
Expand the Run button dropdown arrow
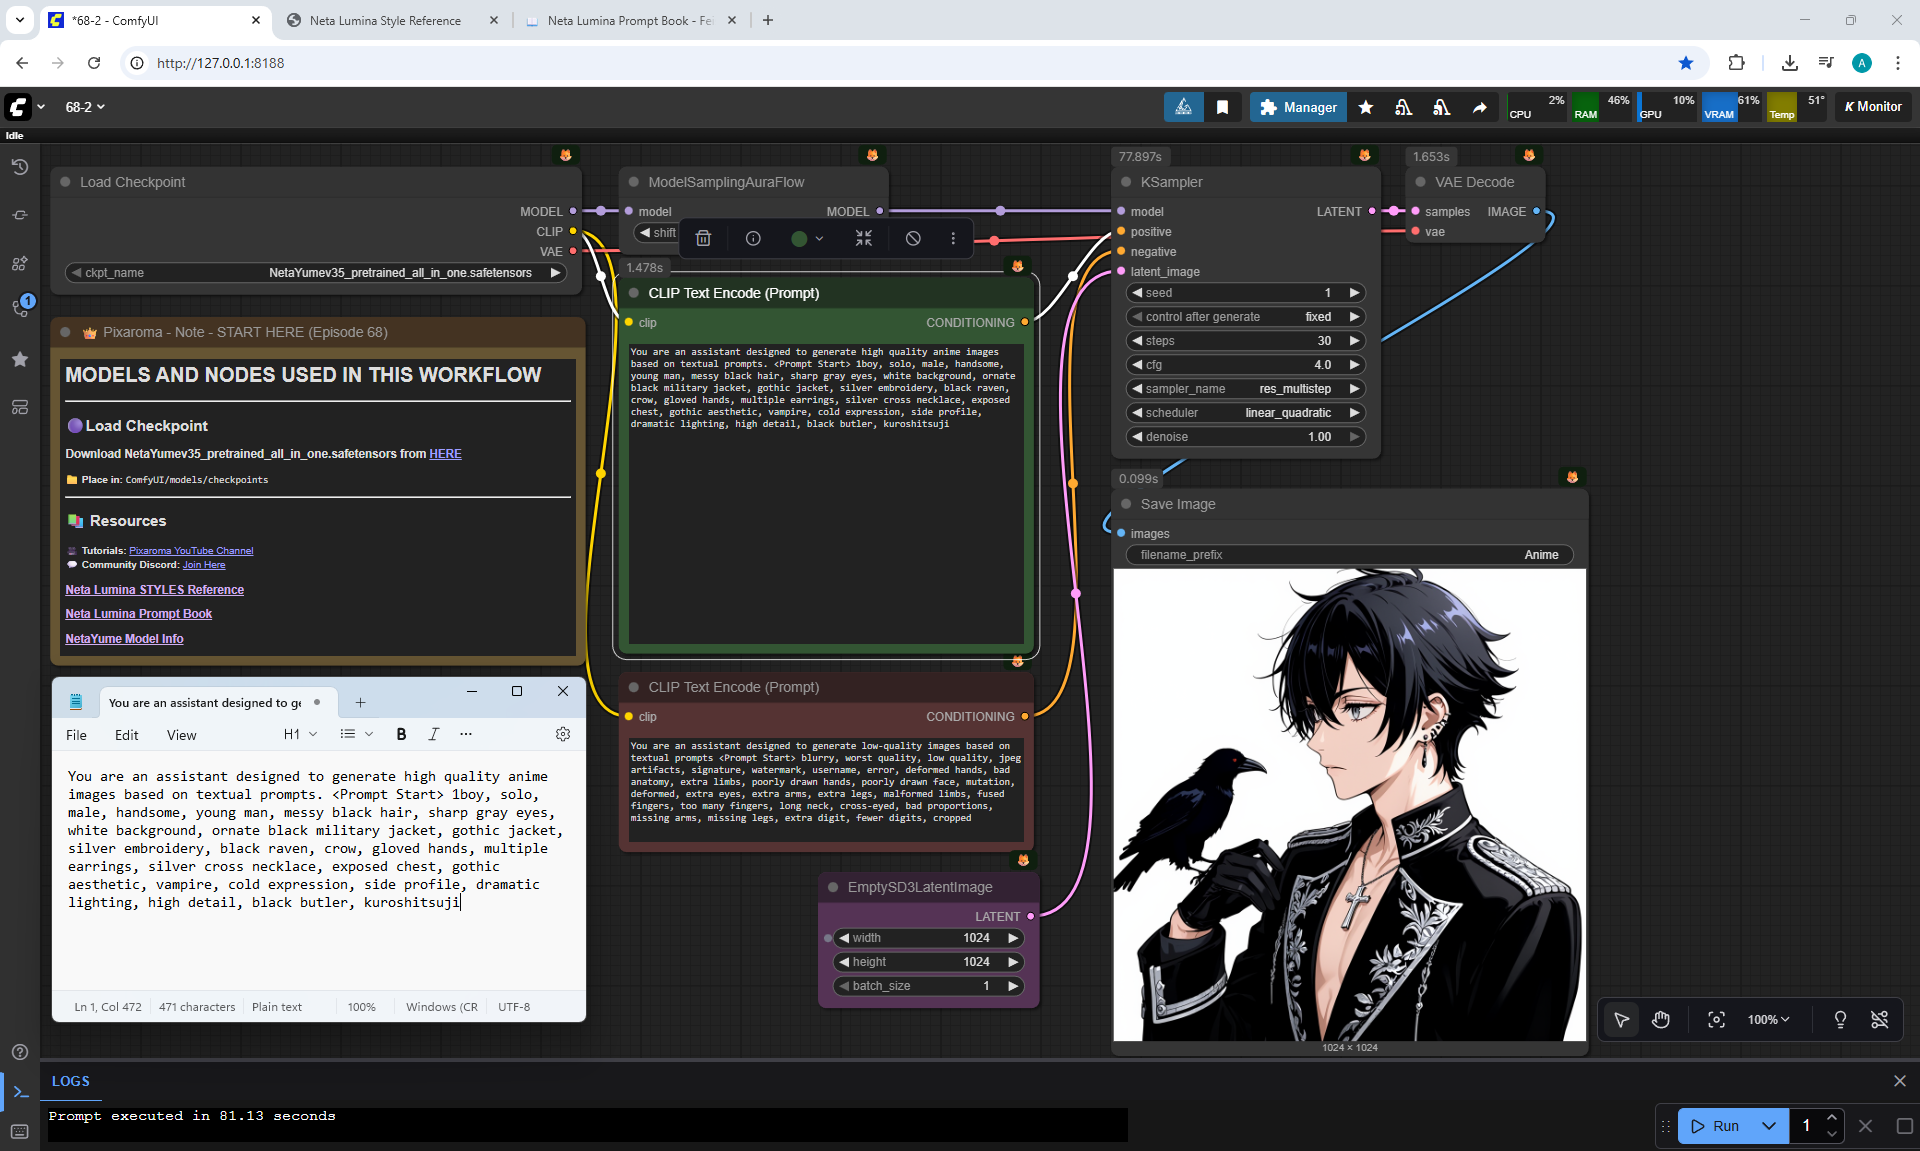pyautogui.click(x=1768, y=1125)
